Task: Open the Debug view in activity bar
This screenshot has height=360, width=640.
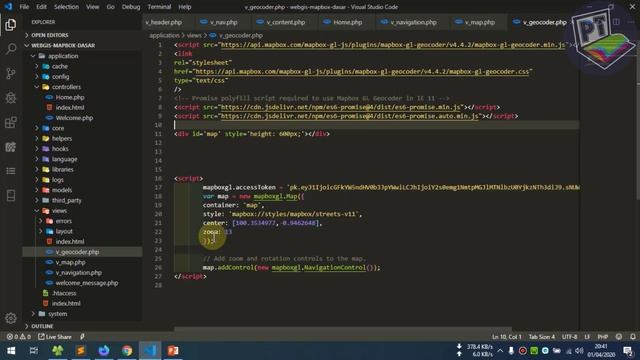Action: click(x=11, y=98)
